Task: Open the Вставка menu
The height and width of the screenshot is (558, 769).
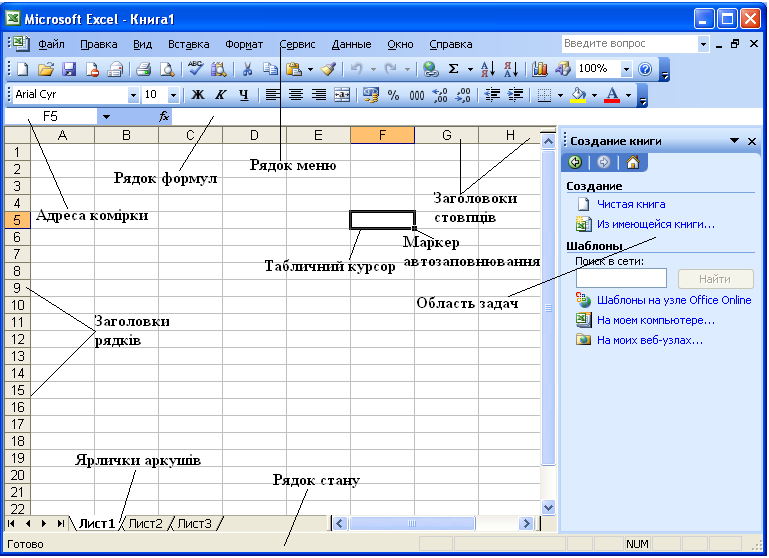Action: pyautogui.click(x=189, y=44)
